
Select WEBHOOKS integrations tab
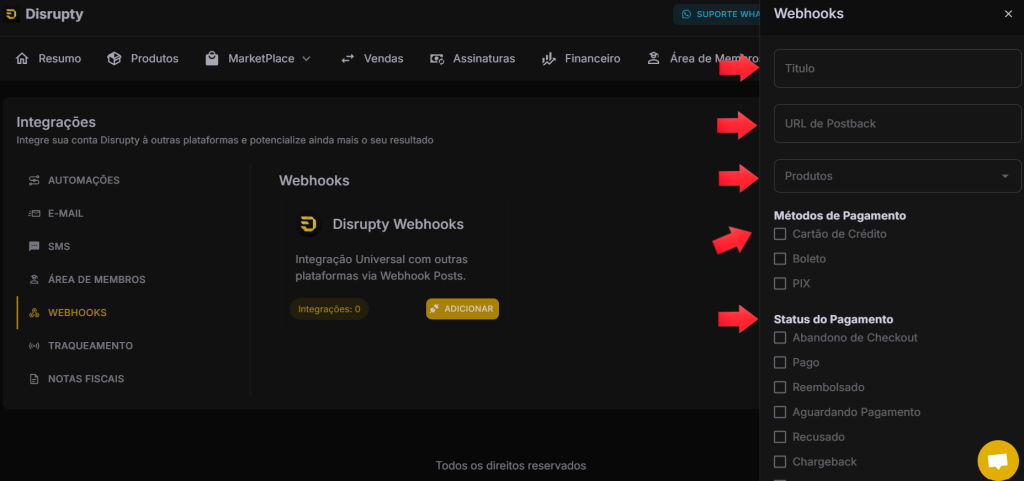pos(77,313)
